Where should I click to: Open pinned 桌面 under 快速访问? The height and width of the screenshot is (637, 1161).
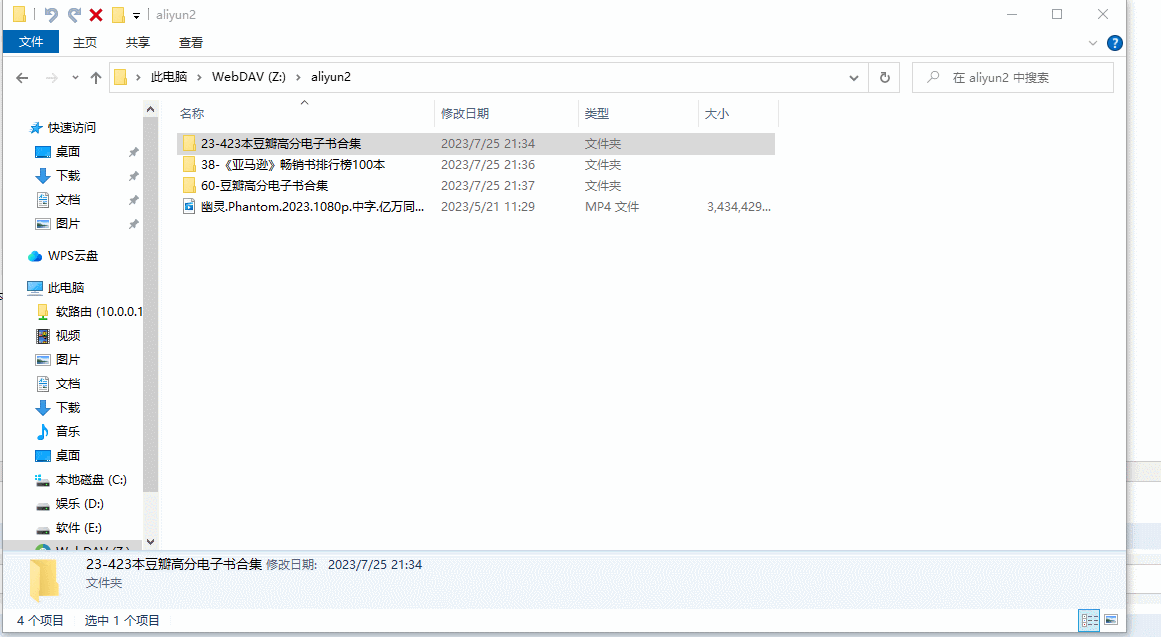coord(67,151)
